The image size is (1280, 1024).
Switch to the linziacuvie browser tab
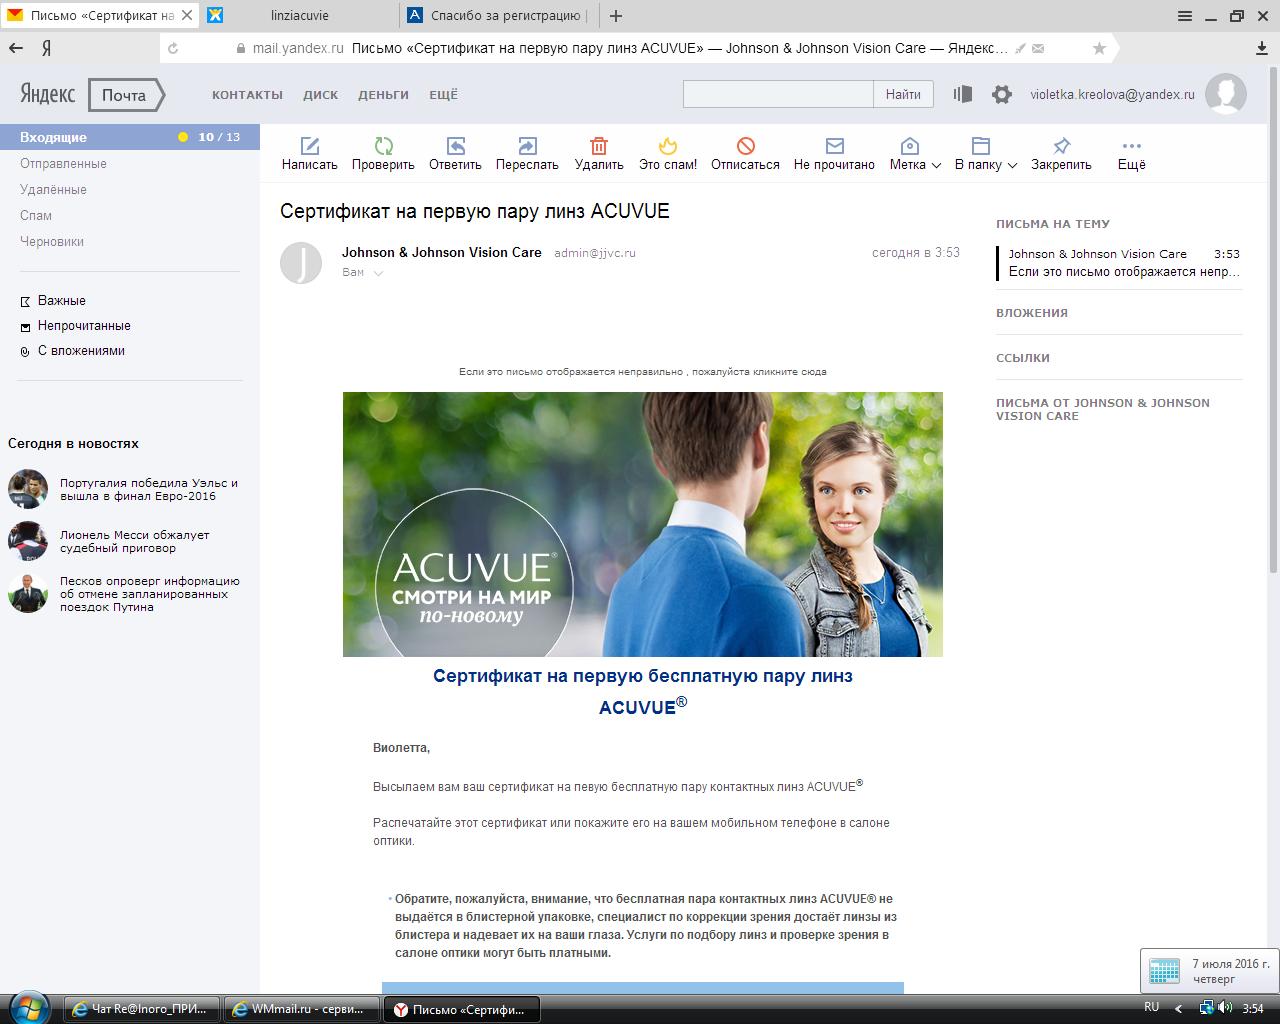coord(298,15)
